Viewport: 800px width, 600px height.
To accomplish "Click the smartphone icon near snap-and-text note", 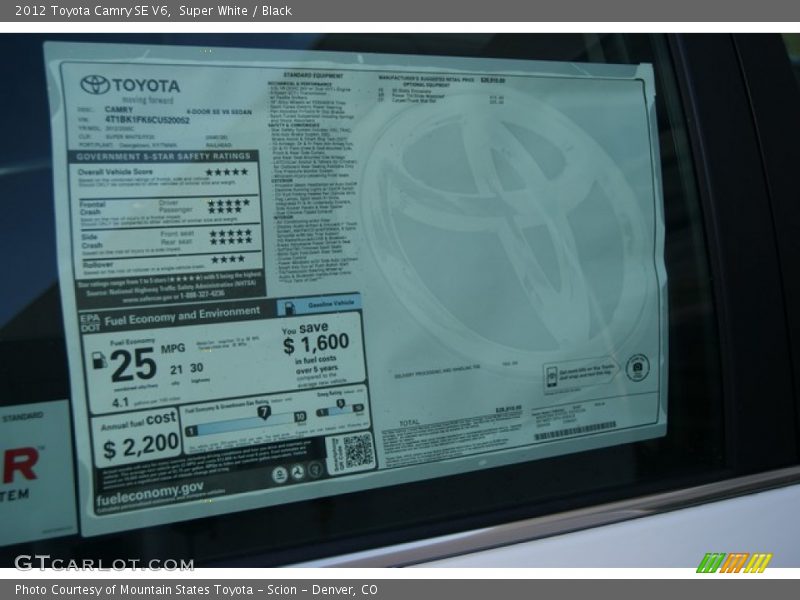I will pos(552,377).
